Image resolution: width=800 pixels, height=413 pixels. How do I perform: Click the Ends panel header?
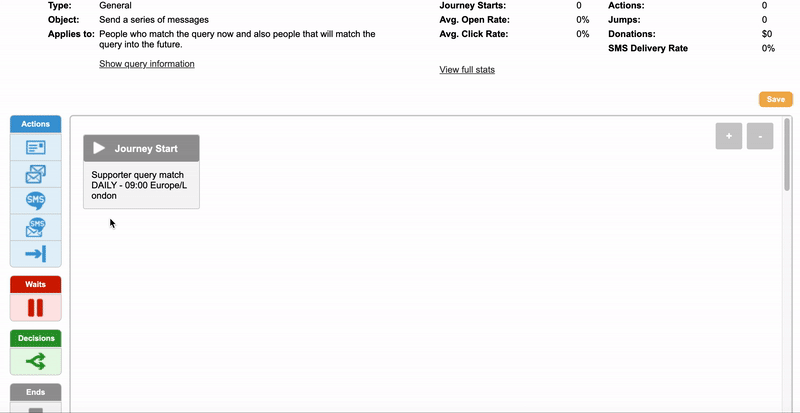35,392
